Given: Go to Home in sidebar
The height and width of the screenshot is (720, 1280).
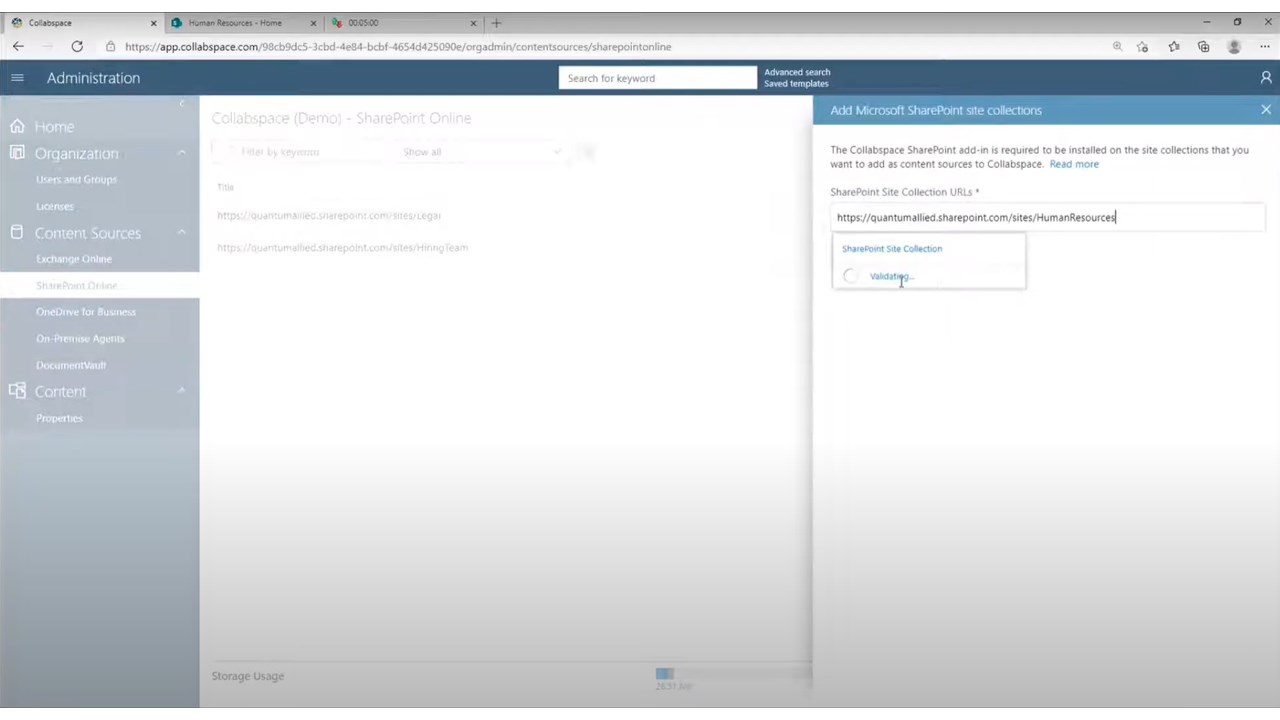Looking at the screenshot, I should point(54,127).
